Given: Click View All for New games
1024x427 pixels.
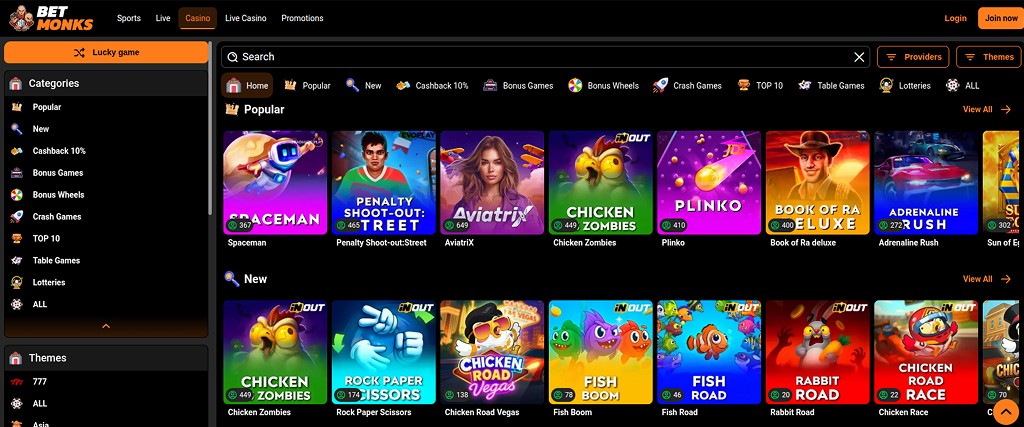Looking at the screenshot, I should click(x=987, y=279).
